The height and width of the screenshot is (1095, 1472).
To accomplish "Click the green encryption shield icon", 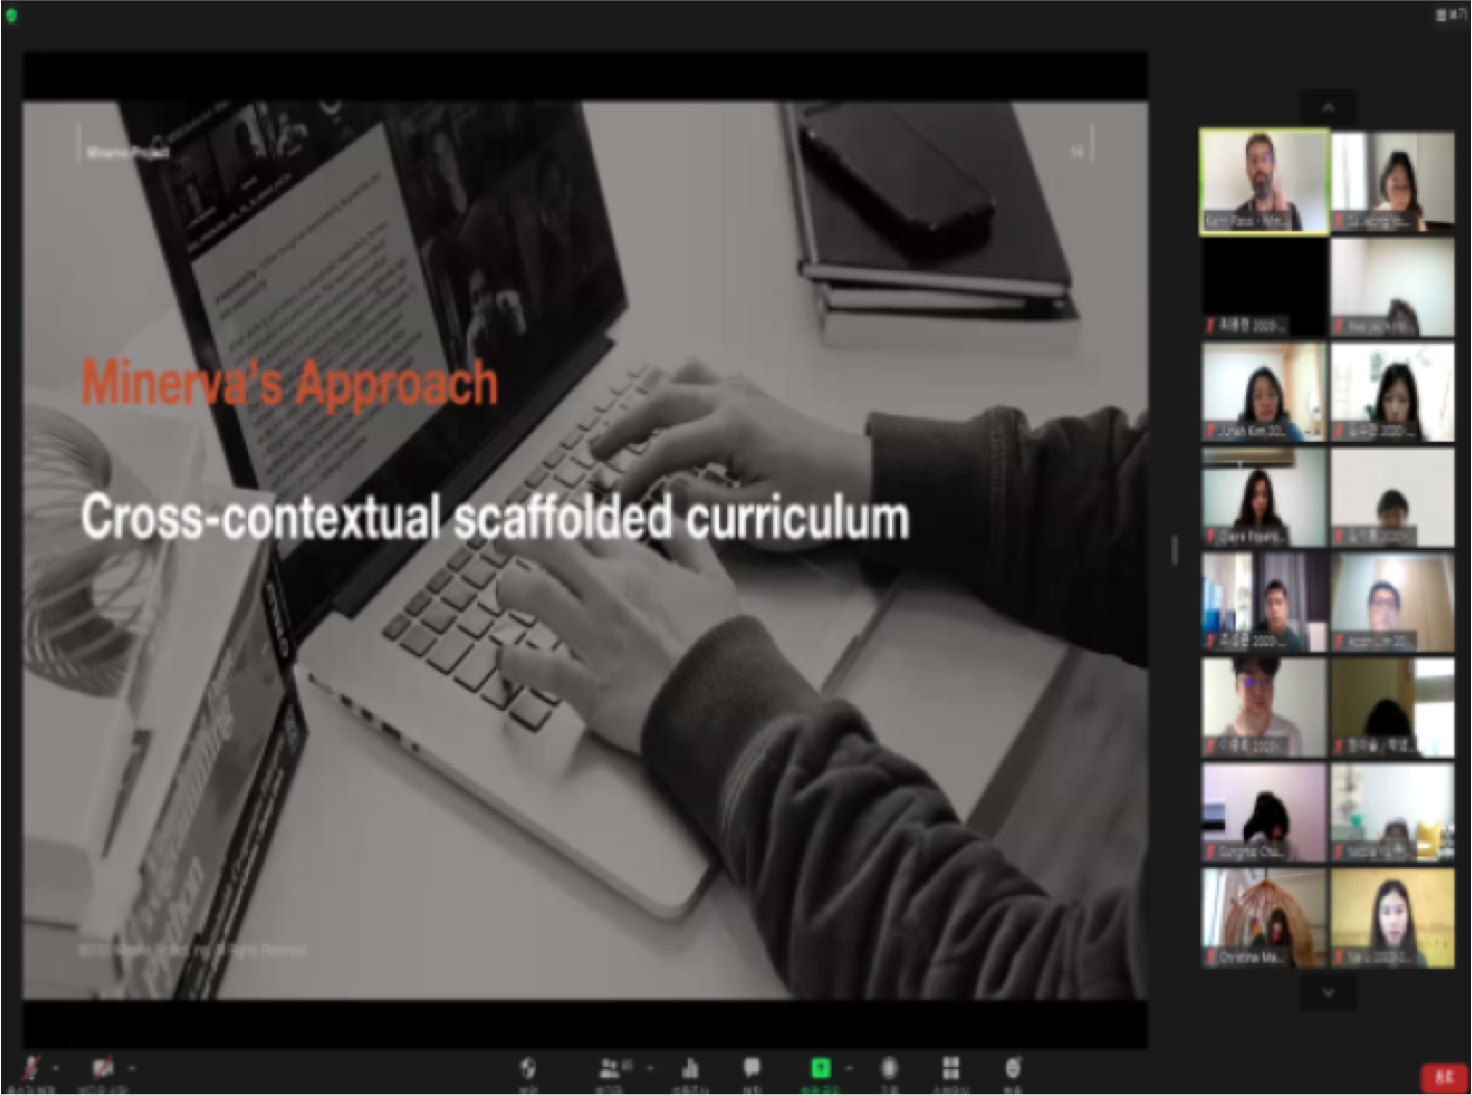I will tap(12, 15).
